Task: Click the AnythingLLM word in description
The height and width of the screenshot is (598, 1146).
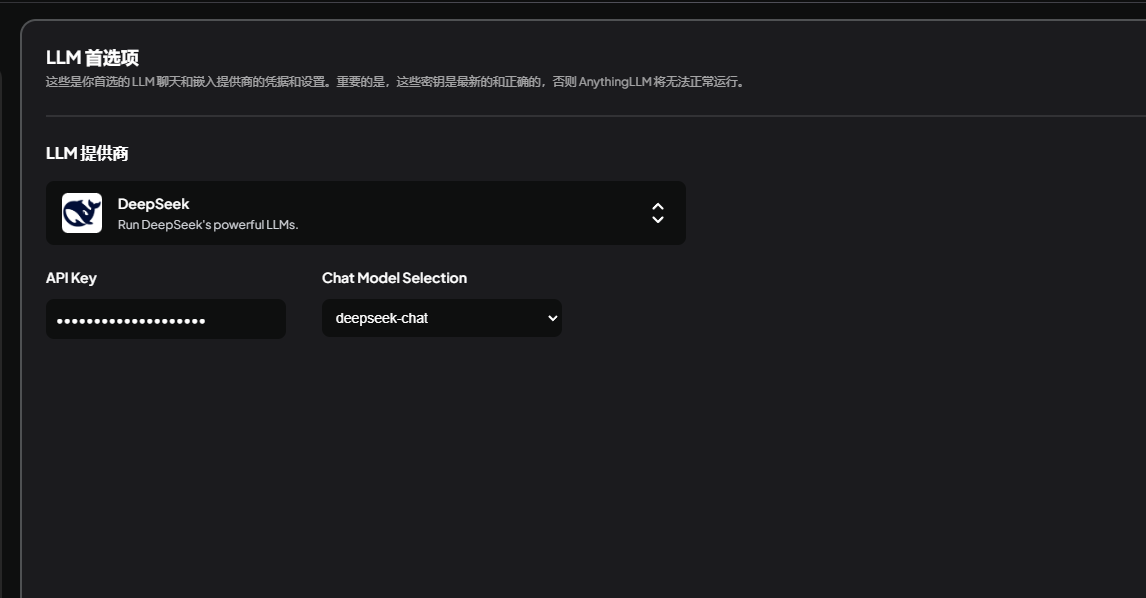Action: coord(615,82)
